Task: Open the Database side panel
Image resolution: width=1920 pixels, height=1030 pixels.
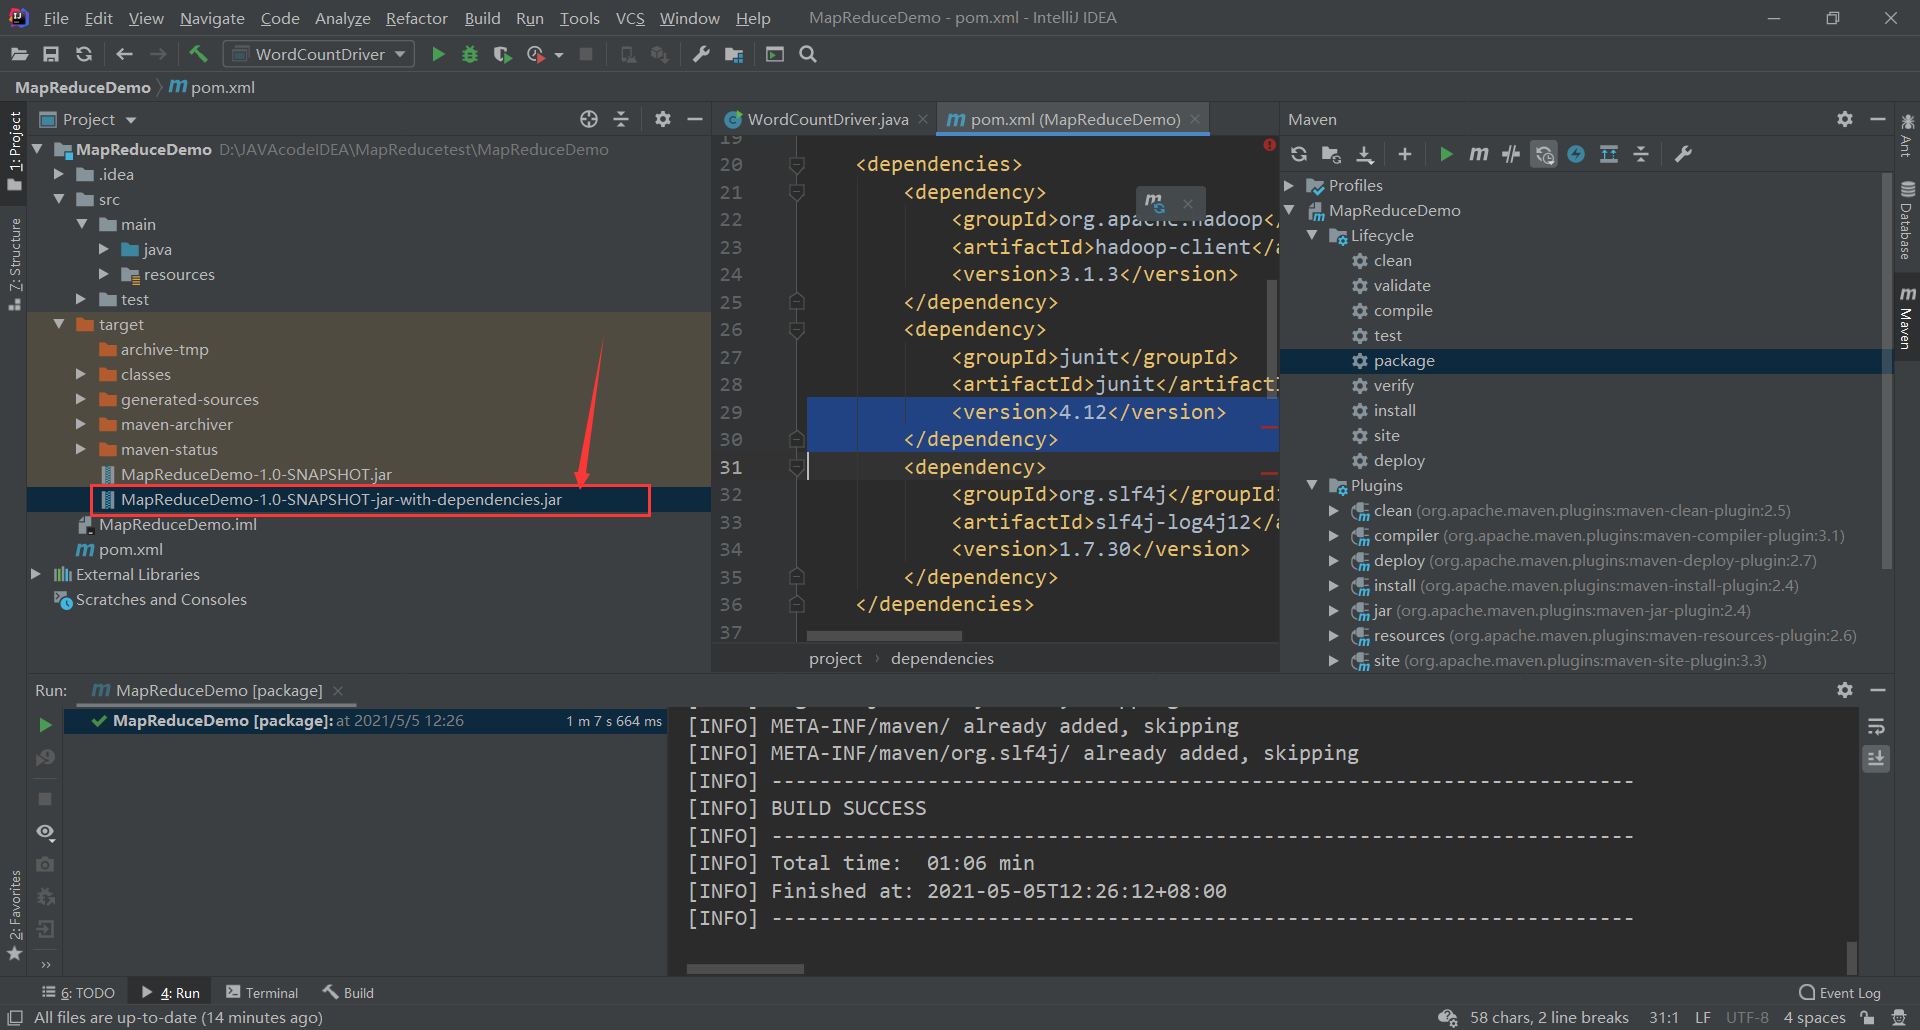Action: pyautogui.click(x=1907, y=222)
